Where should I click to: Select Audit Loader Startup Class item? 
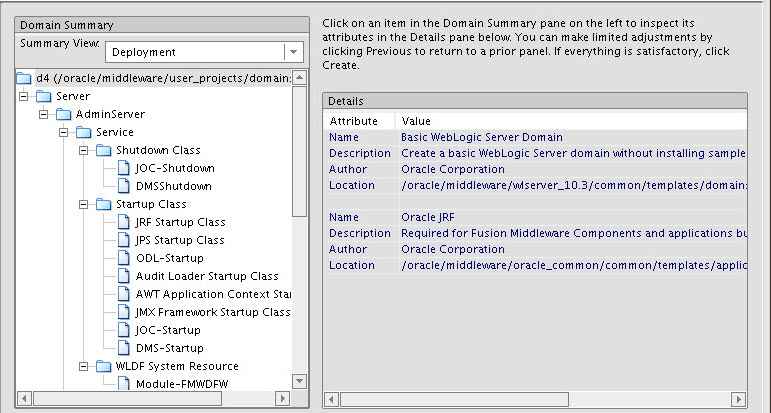click(x=207, y=276)
